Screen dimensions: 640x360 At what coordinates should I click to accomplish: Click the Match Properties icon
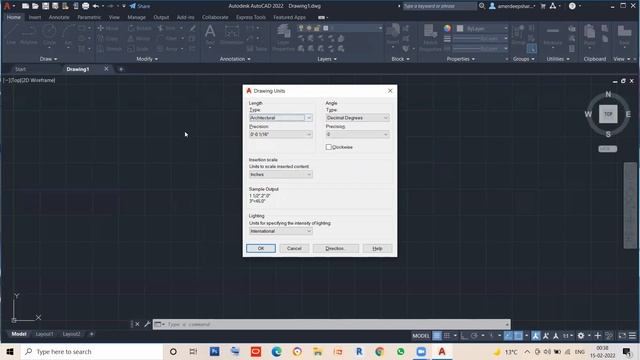pyautogui.click(x=430, y=37)
